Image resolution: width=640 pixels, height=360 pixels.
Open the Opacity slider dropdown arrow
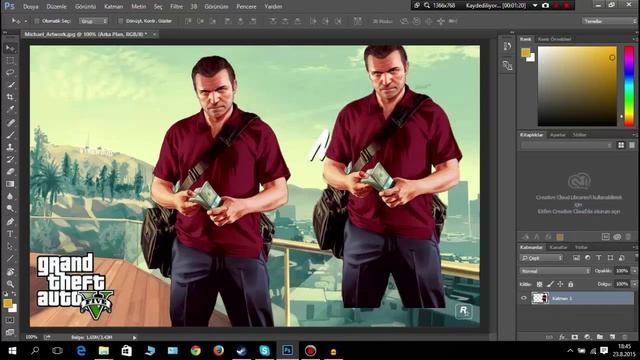pyautogui.click(x=634, y=271)
